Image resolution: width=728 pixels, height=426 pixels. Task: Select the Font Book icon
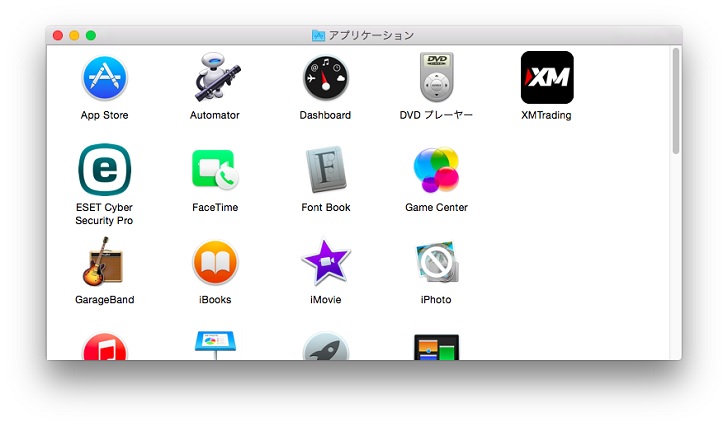[x=326, y=169]
